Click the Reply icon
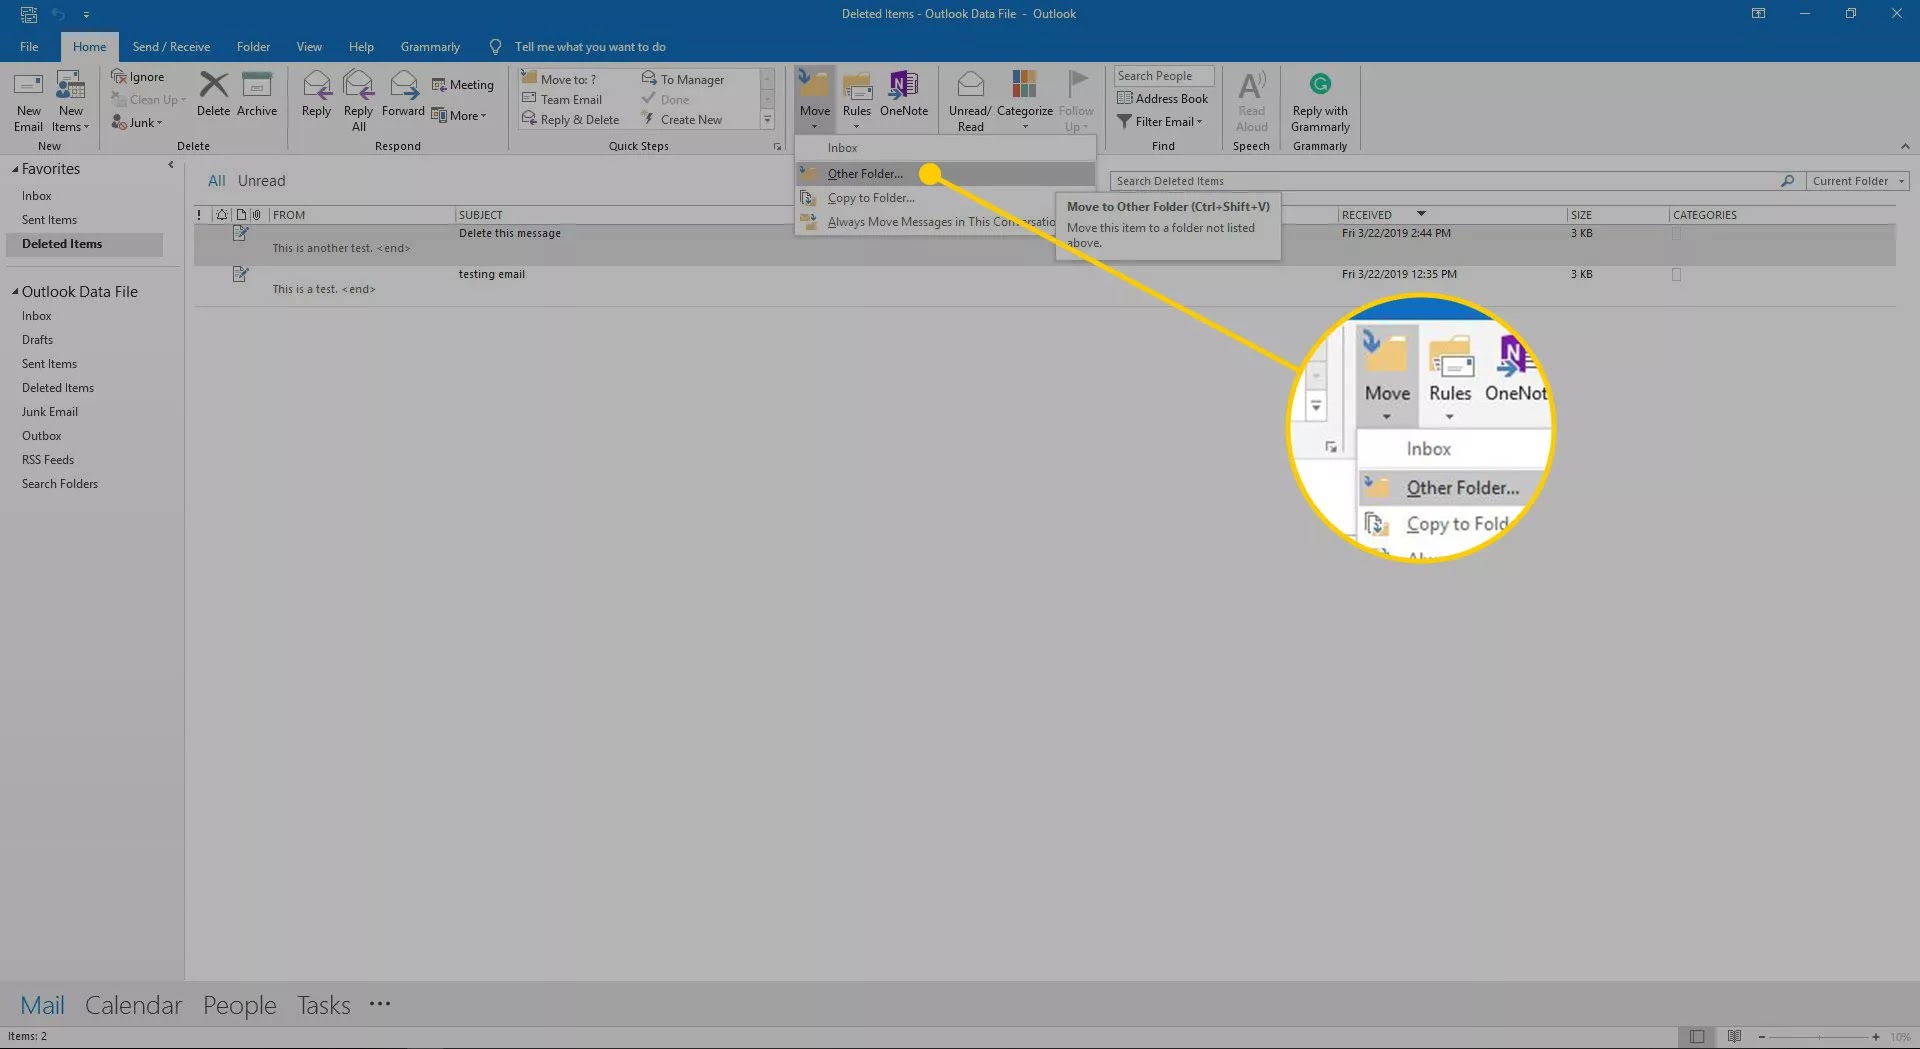Image resolution: width=1920 pixels, height=1049 pixels. [x=317, y=85]
